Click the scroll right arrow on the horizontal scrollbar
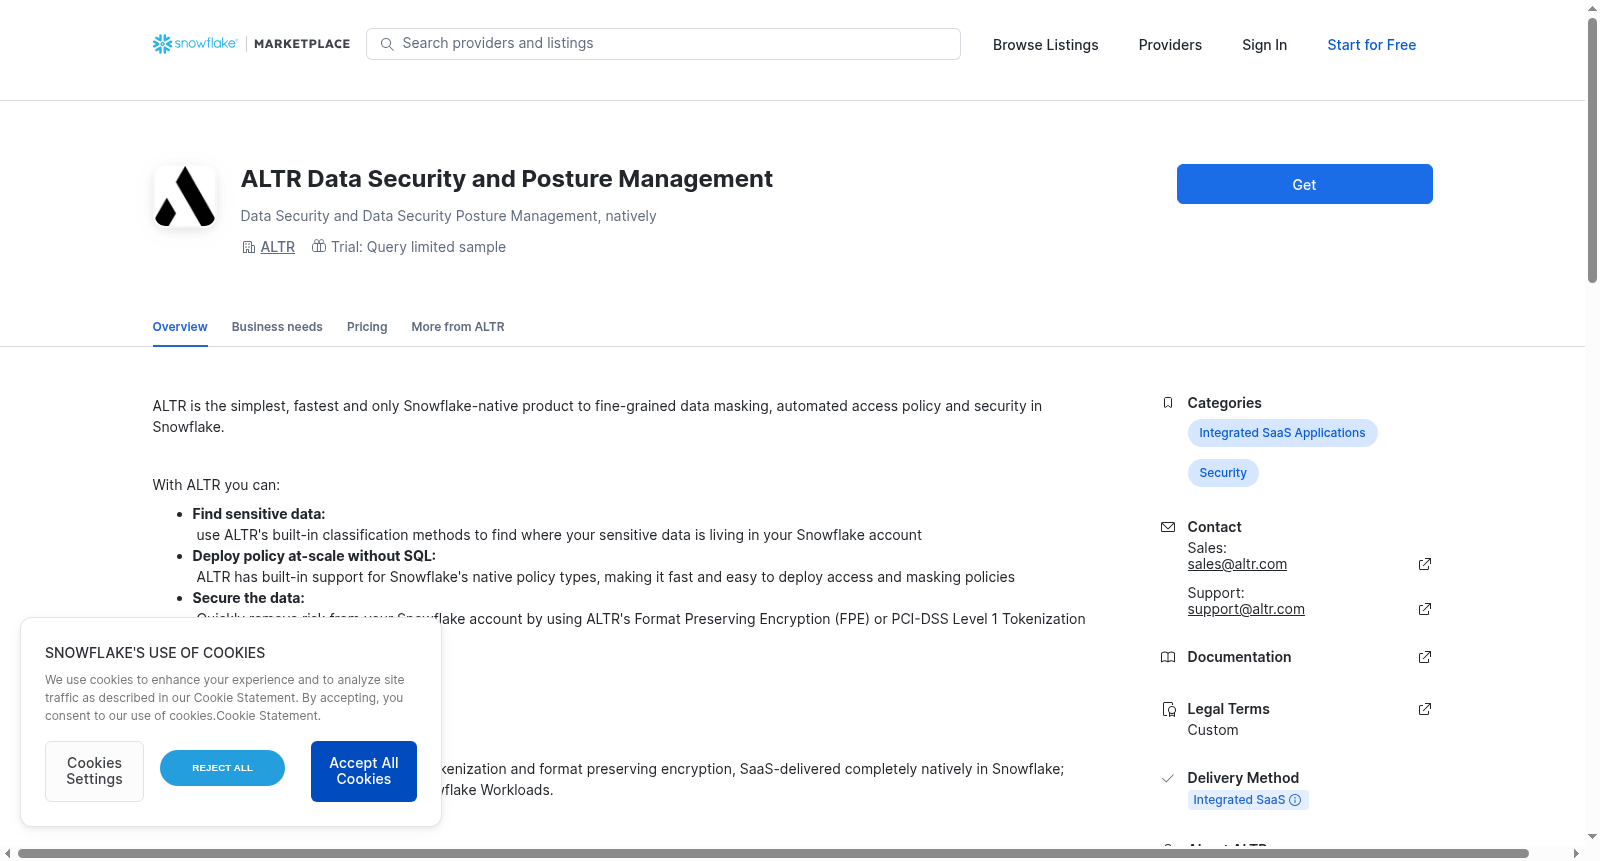 (1577, 854)
